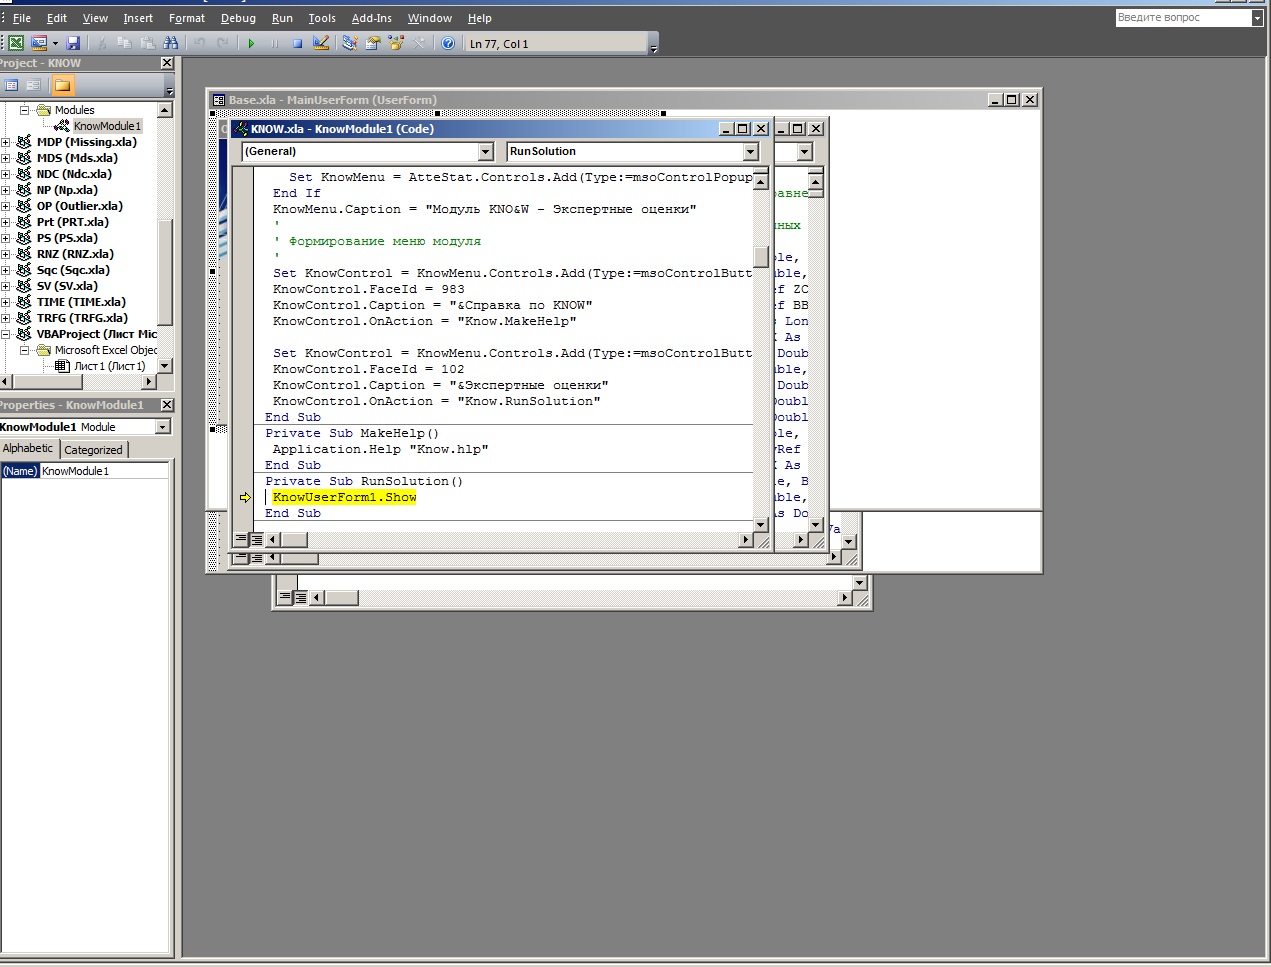Click the (Name) property value field
Viewport: 1271px width, 967px height.
tap(104, 471)
